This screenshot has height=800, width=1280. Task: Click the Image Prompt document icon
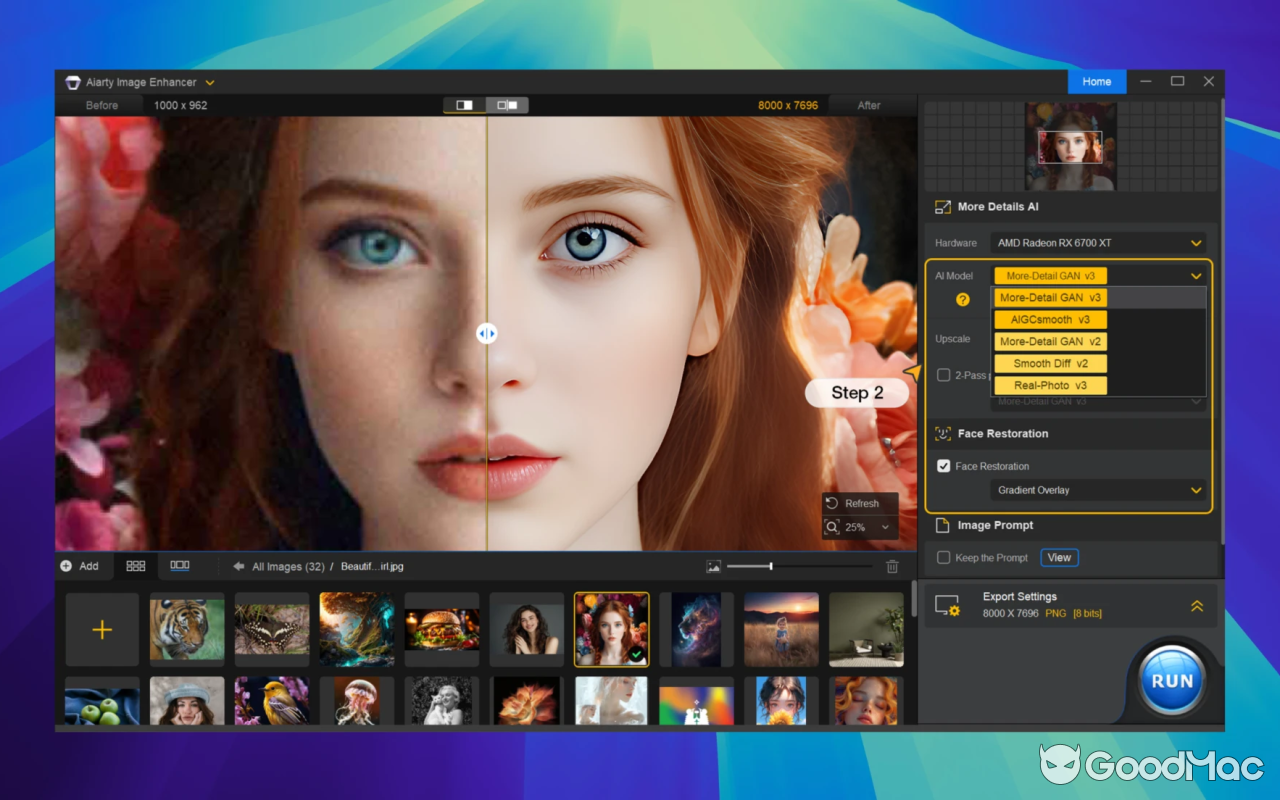pyautogui.click(x=941, y=525)
